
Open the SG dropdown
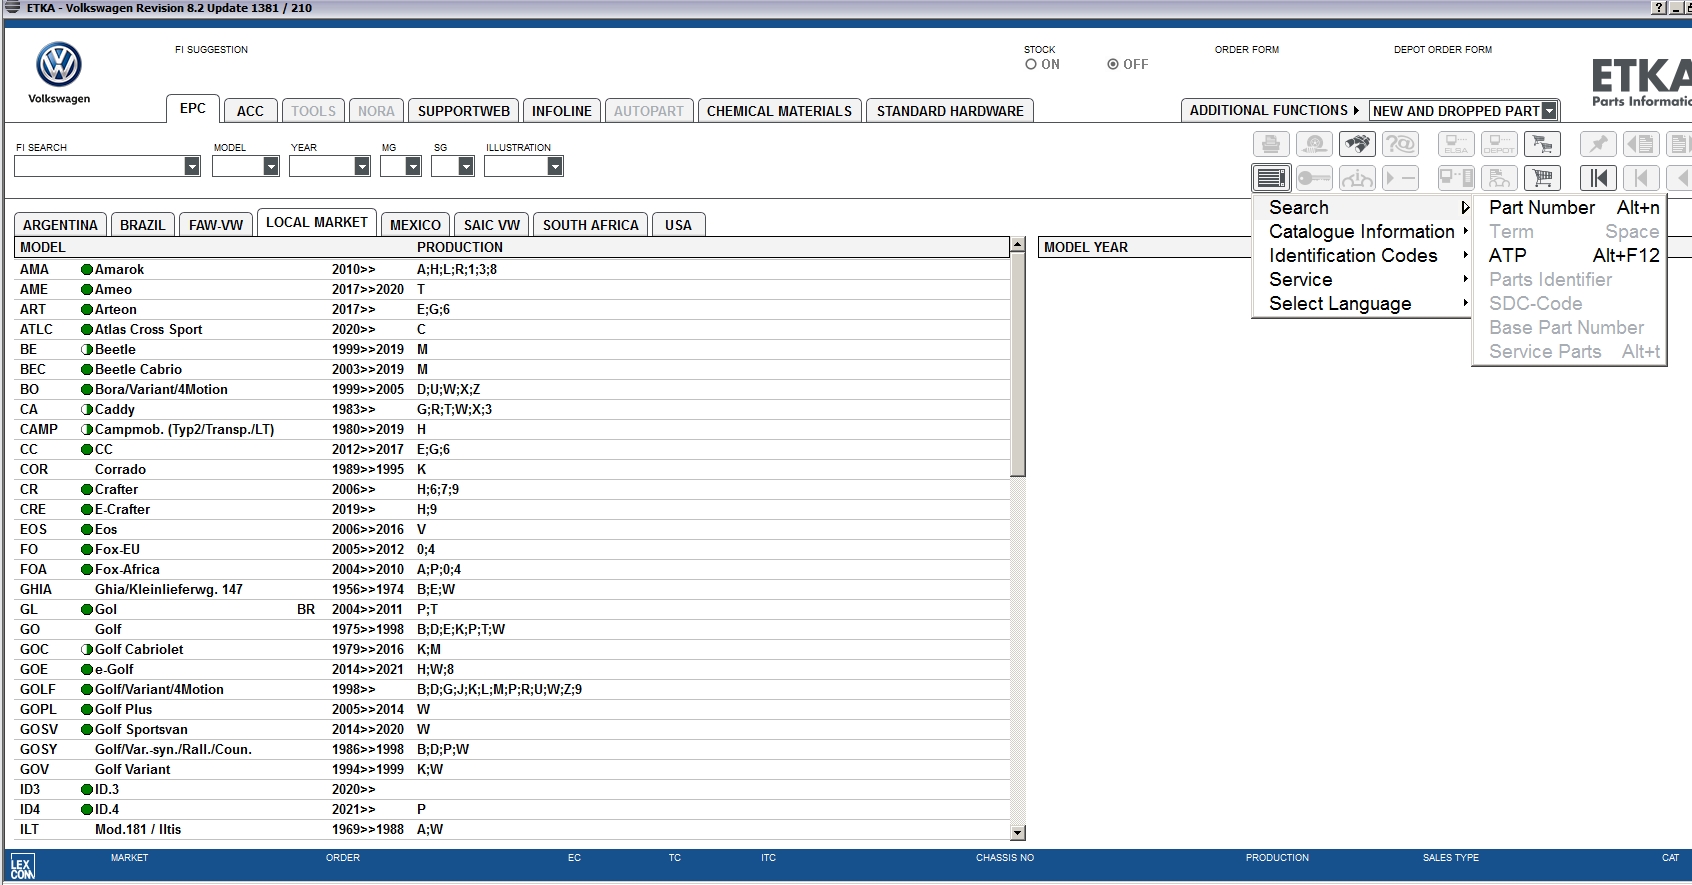(466, 167)
